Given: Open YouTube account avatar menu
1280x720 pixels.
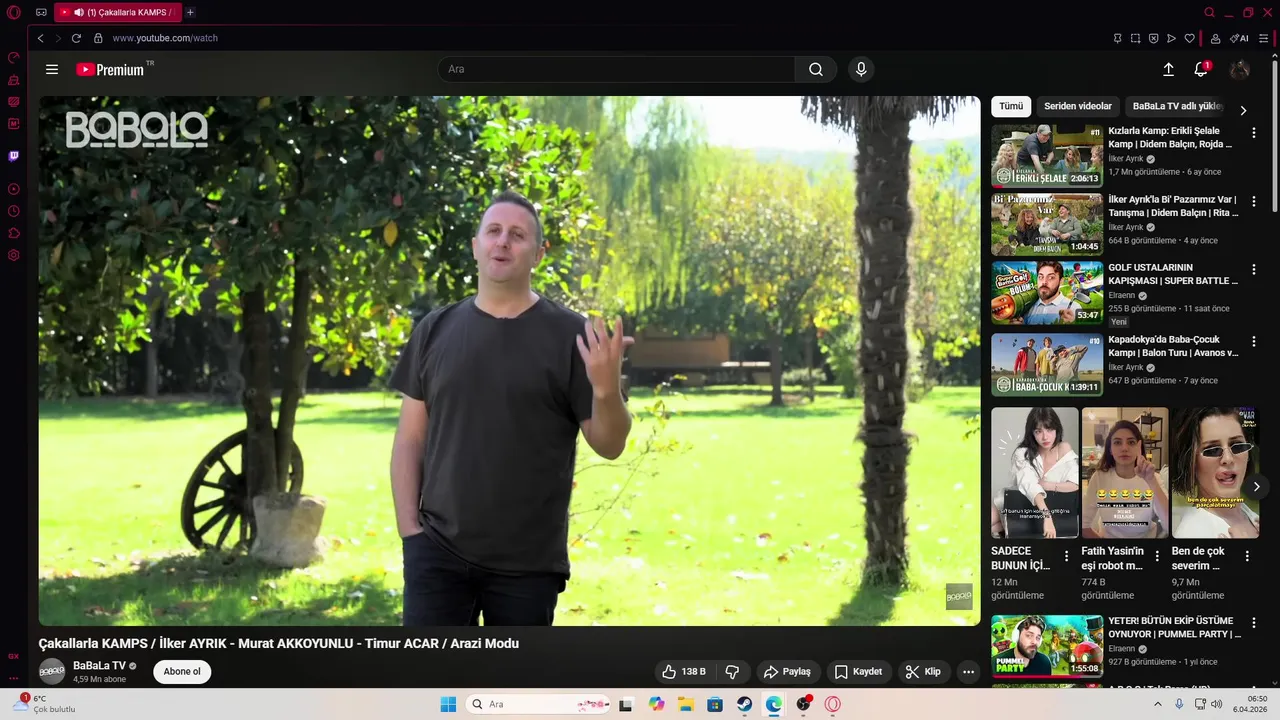Looking at the screenshot, I should pos(1240,69).
